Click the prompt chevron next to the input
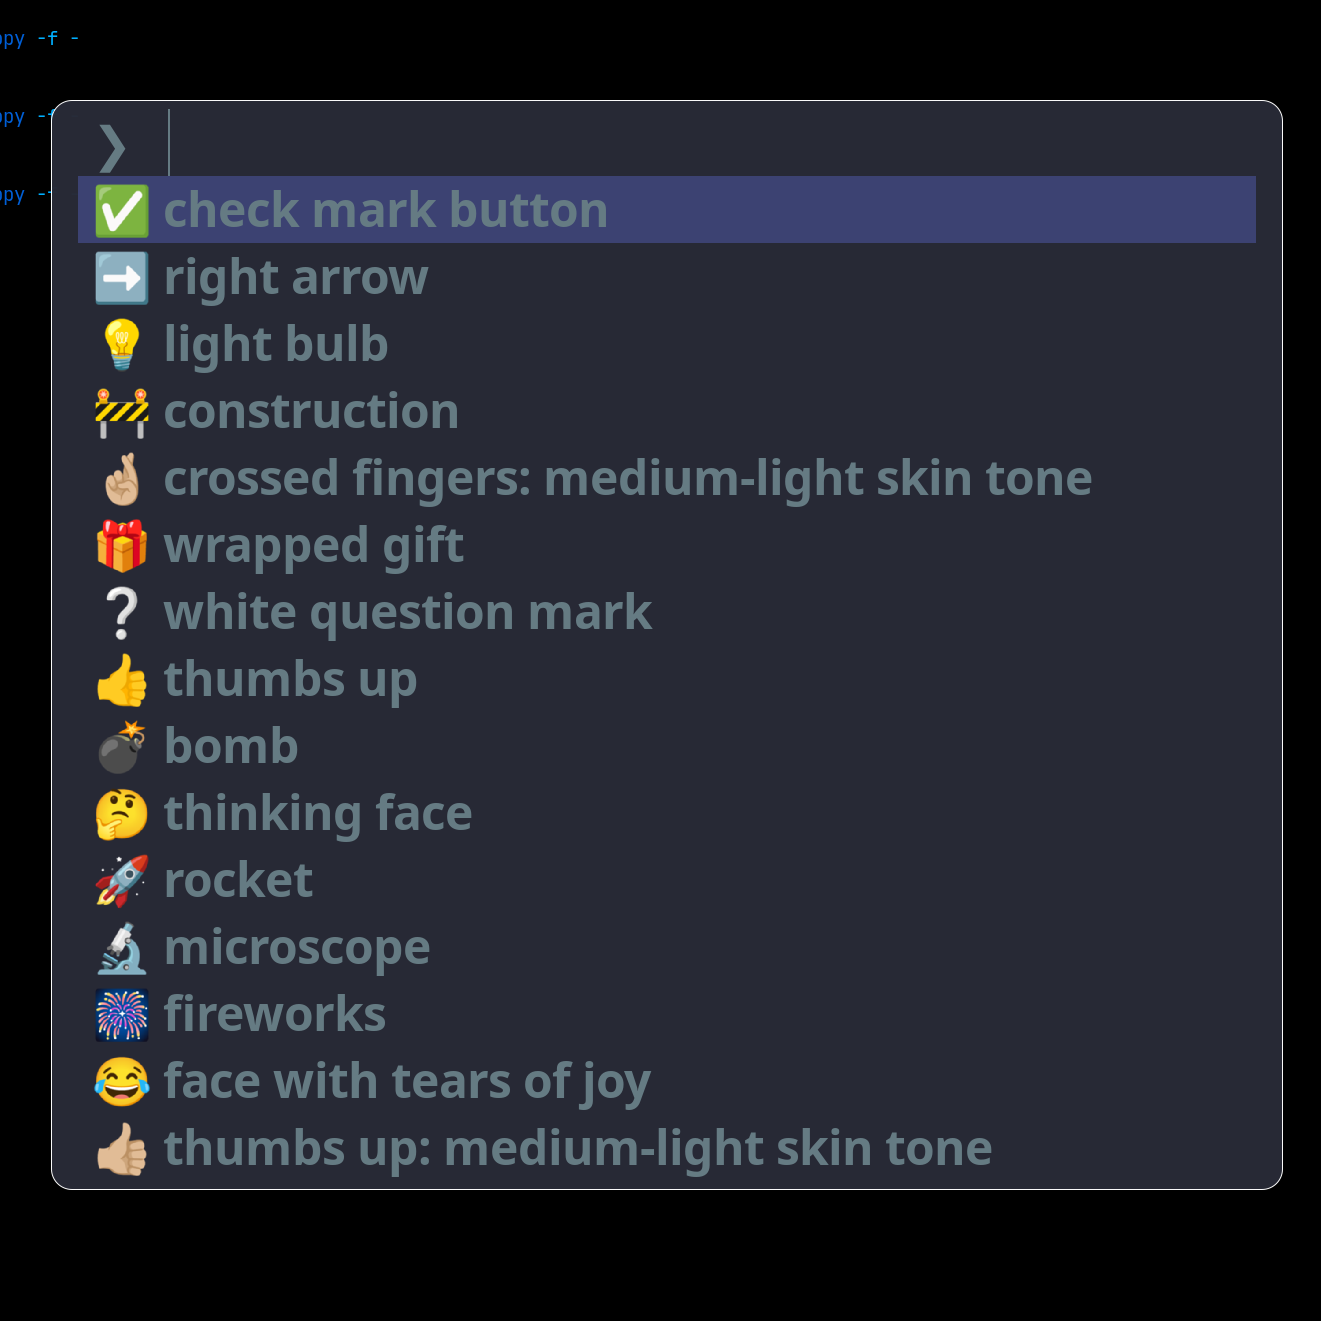The height and width of the screenshot is (1321, 1321). [x=111, y=147]
